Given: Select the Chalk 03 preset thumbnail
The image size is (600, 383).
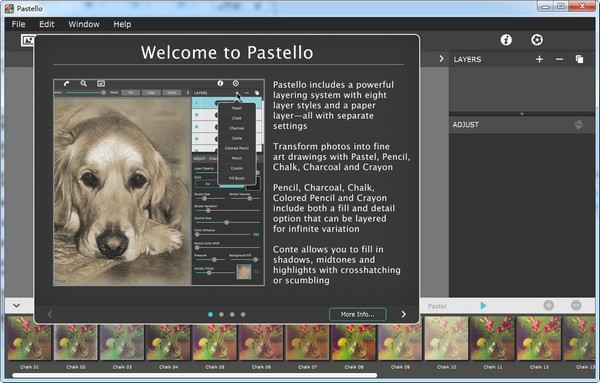Looking at the screenshot, I should 122,342.
